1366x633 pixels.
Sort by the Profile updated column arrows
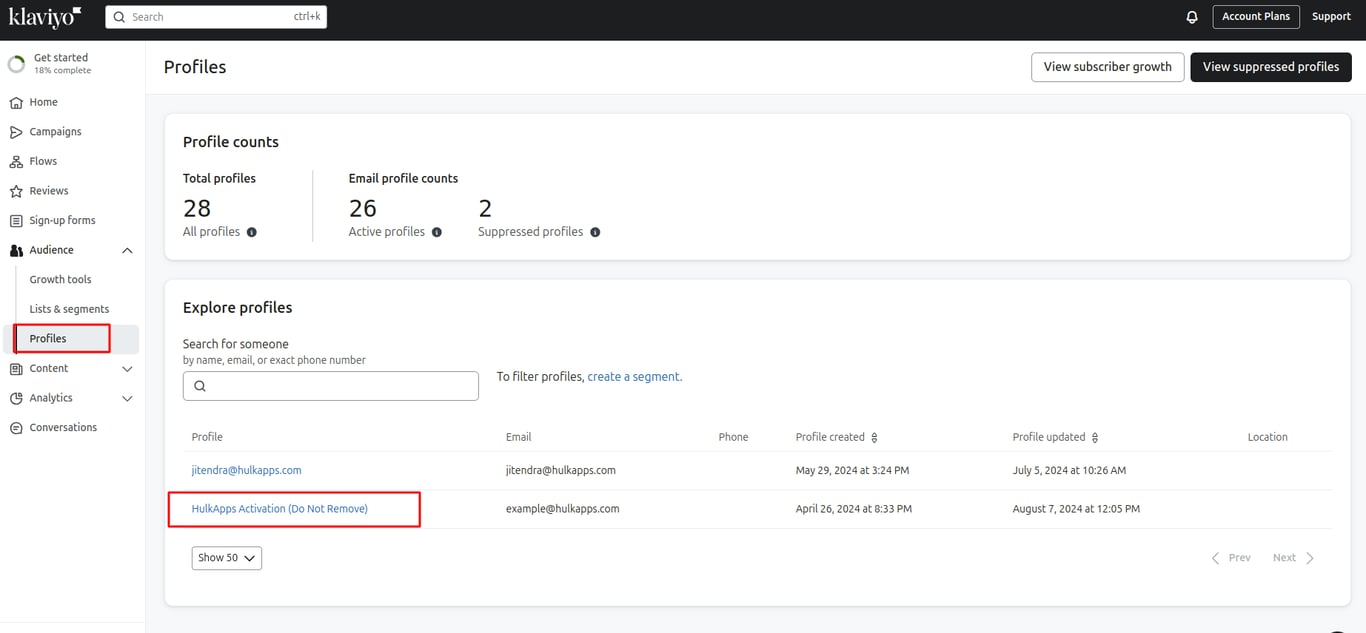pos(1095,438)
